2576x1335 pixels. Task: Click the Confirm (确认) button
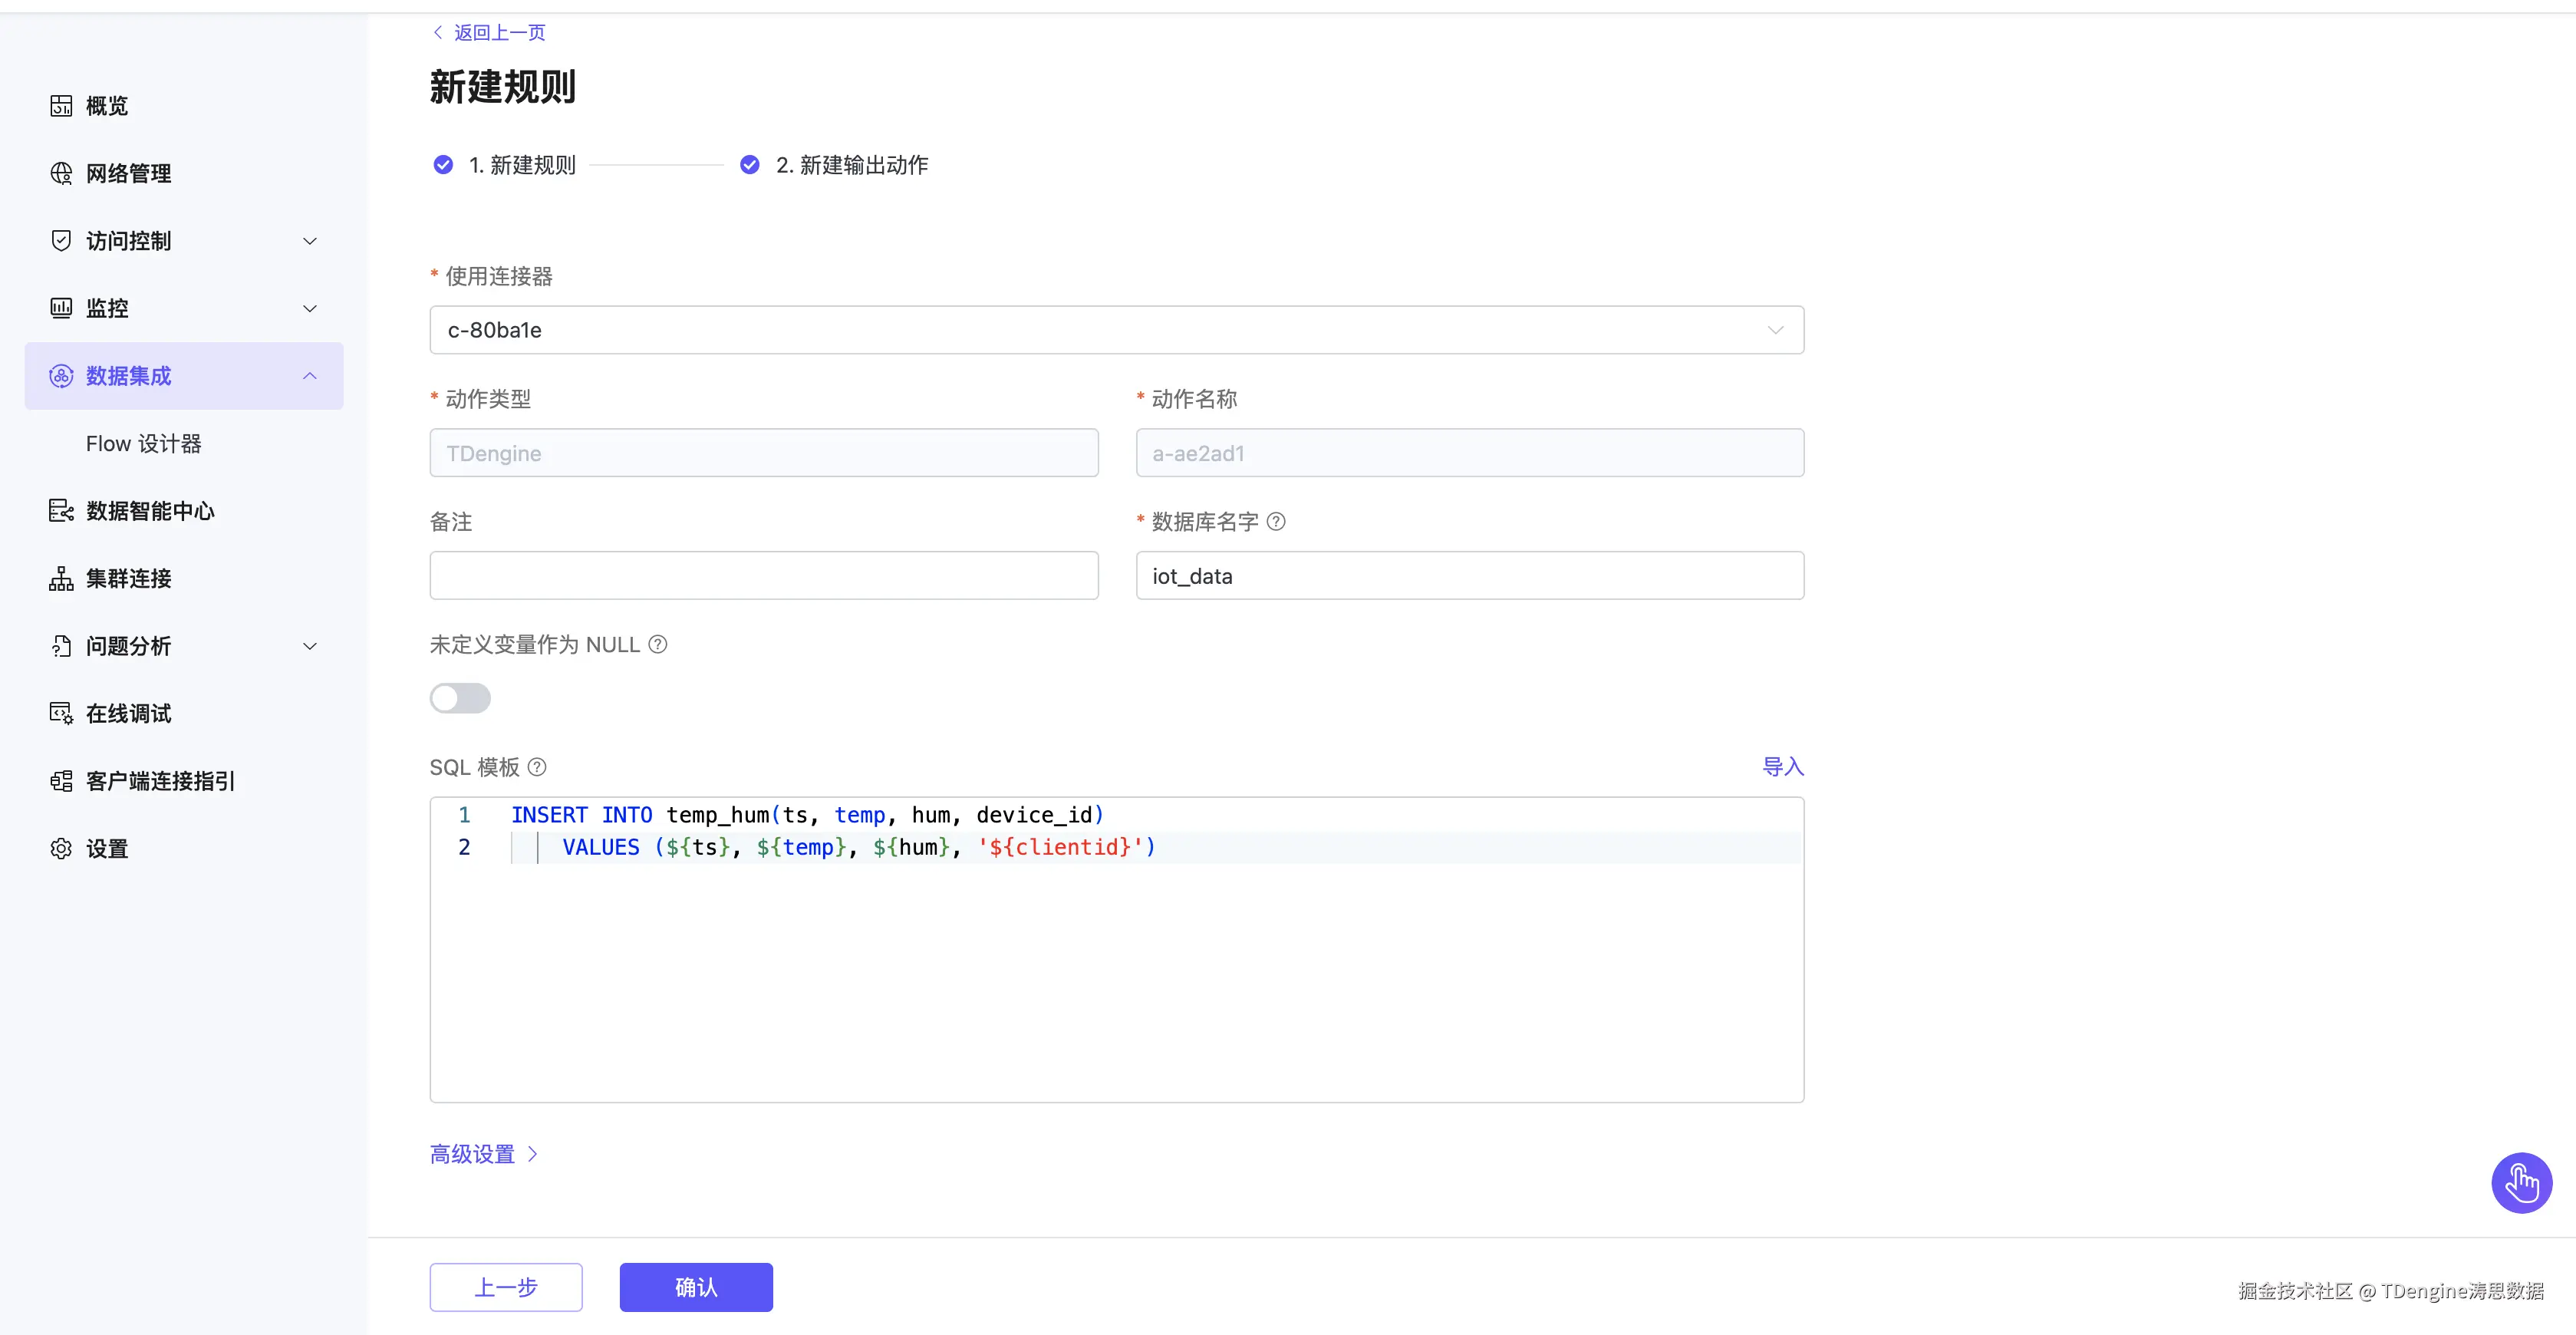coord(696,1287)
